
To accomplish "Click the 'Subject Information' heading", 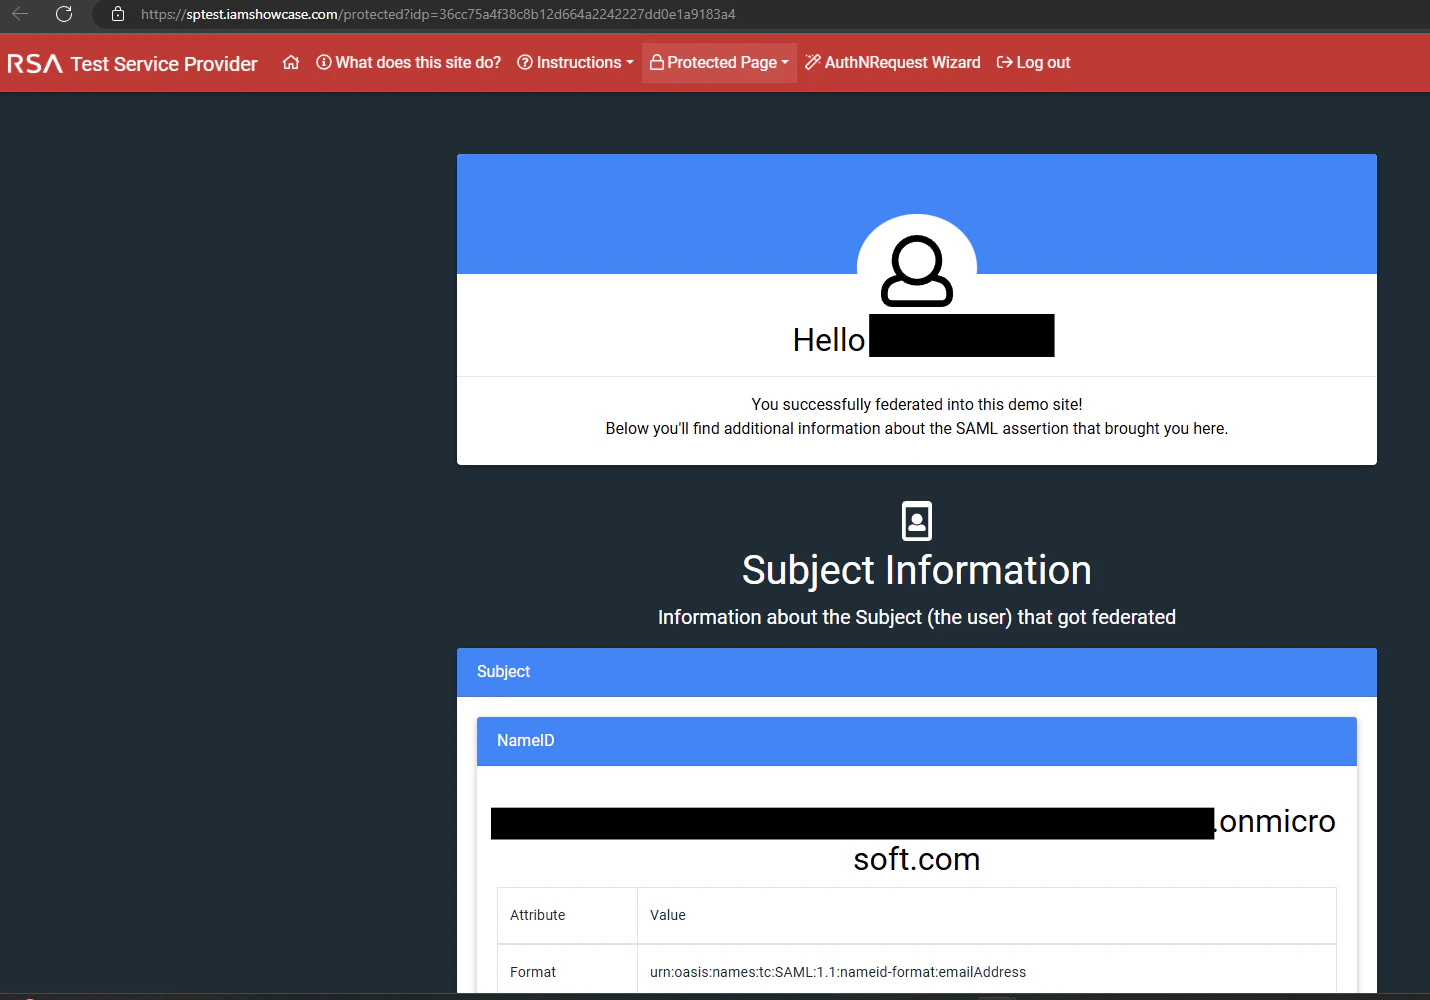I will 917,570.
